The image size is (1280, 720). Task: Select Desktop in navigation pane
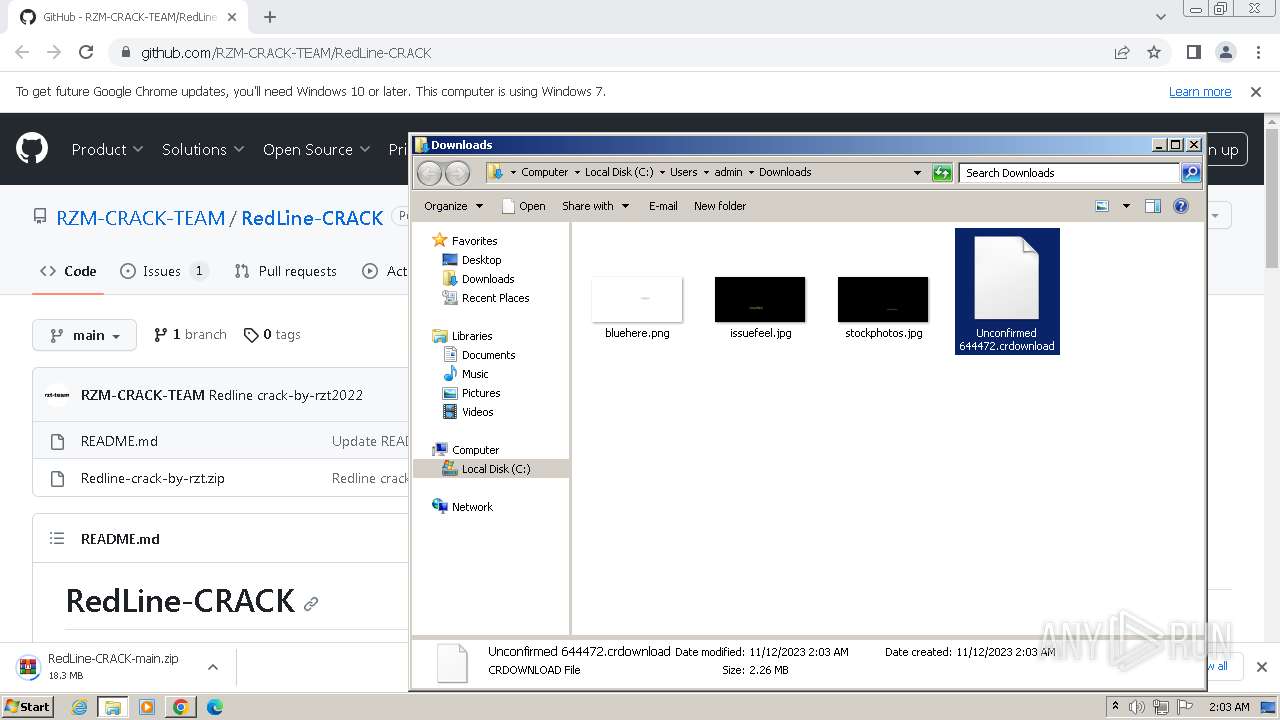(x=472, y=260)
